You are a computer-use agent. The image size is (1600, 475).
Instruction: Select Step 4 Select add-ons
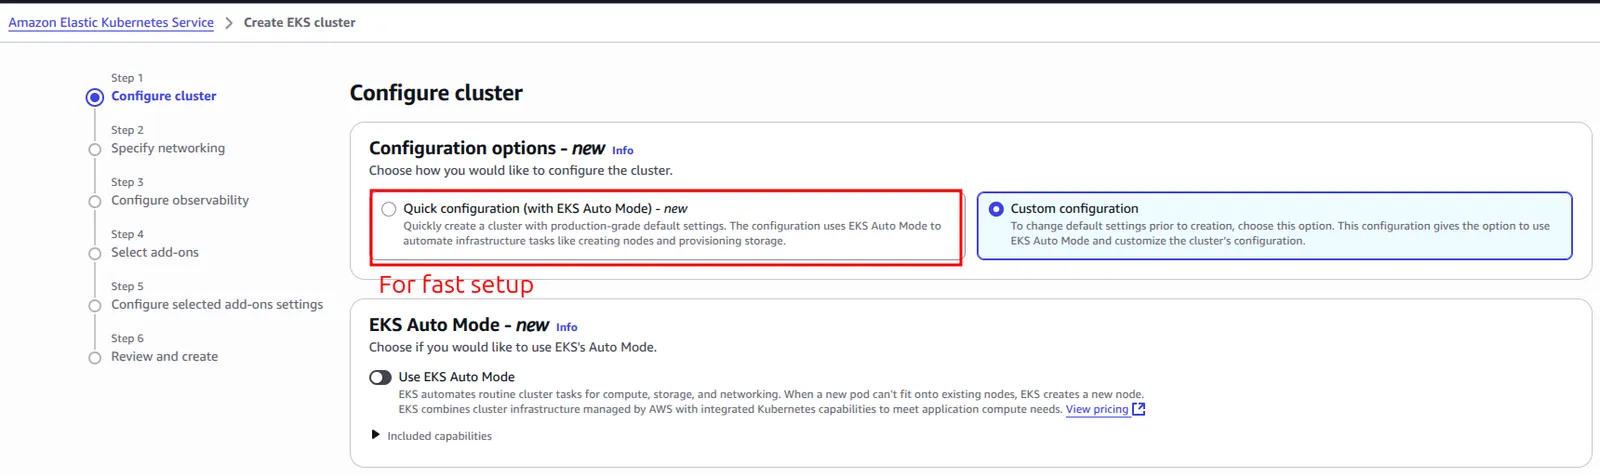[x=155, y=252]
